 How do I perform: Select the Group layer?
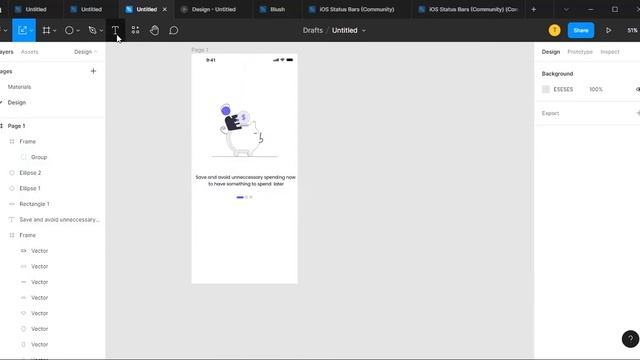pos(39,157)
